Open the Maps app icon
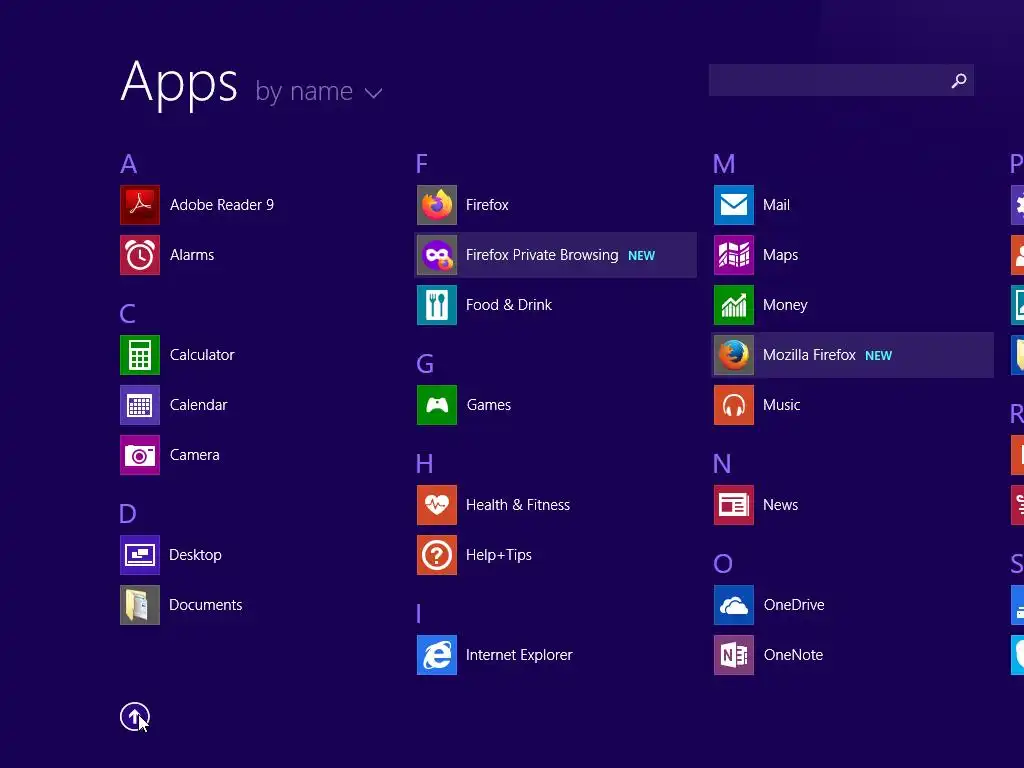 [734, 255]
